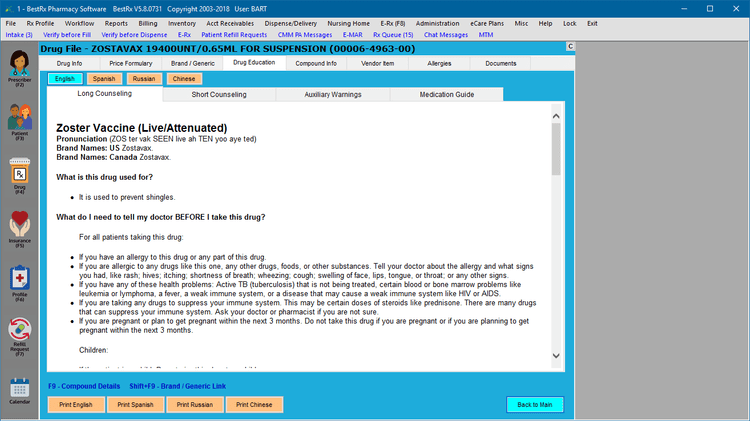
Task: Open the Patient (F3) sidebar icon
Action: click(x=20, y=122)
